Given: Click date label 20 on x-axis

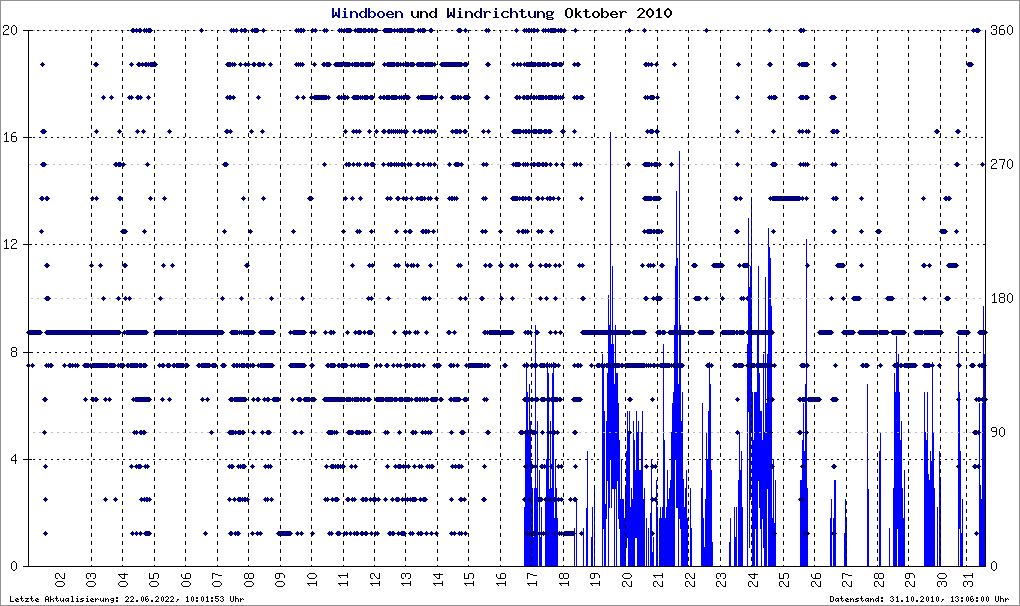Looking at the screenshot, I should (627, 579).
